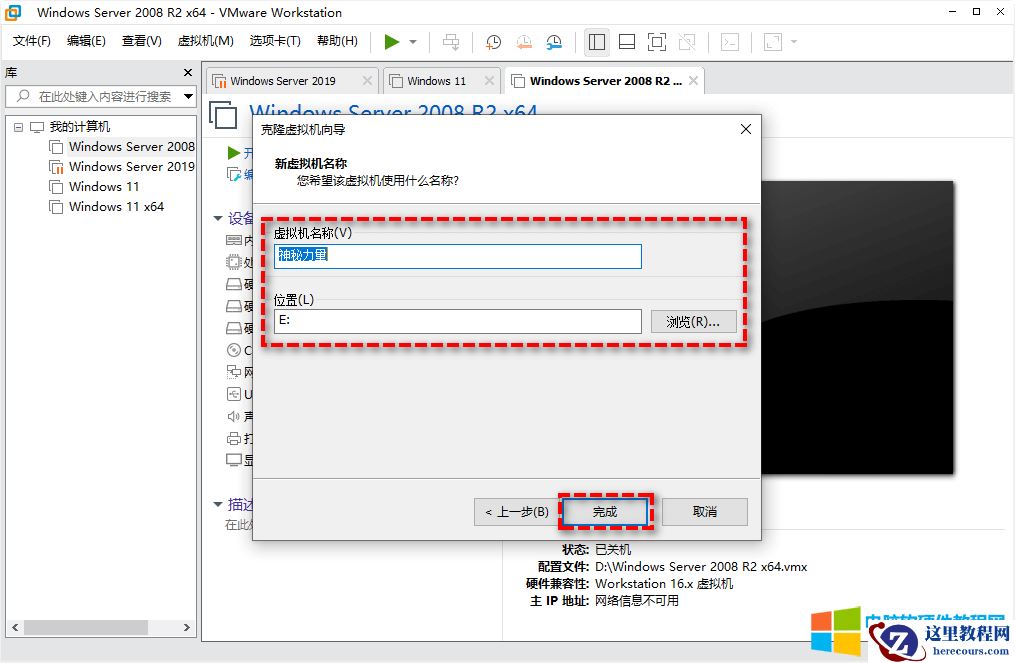Open the console view icon
This screenshot has height=663, width=1015.
coord(730,42)
